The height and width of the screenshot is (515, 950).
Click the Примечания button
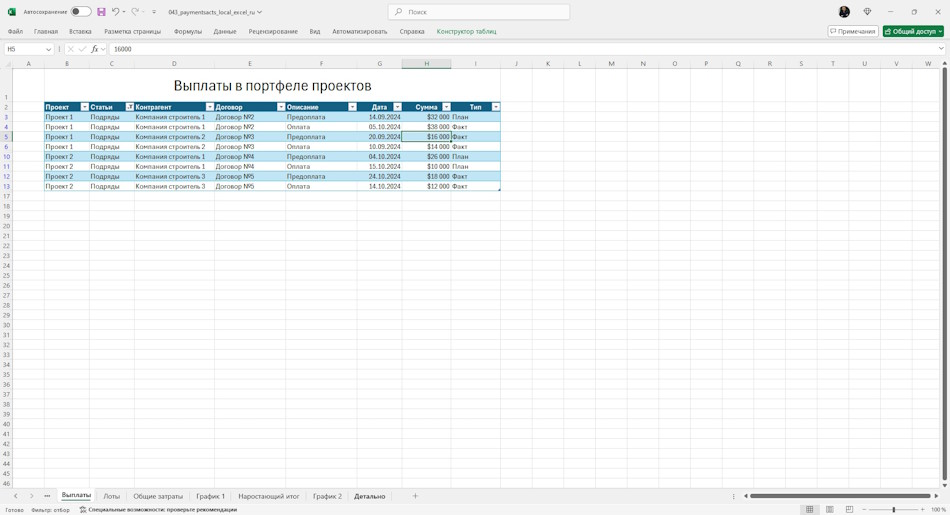(x=853, y=32)
